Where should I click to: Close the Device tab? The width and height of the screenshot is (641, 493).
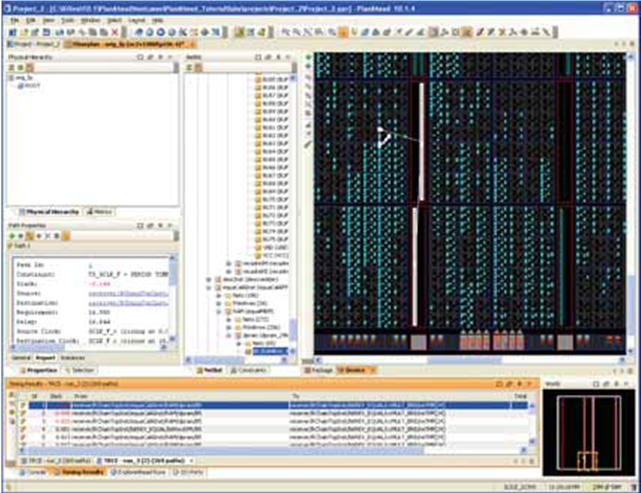pyautogui.click(x=372, y=370)
